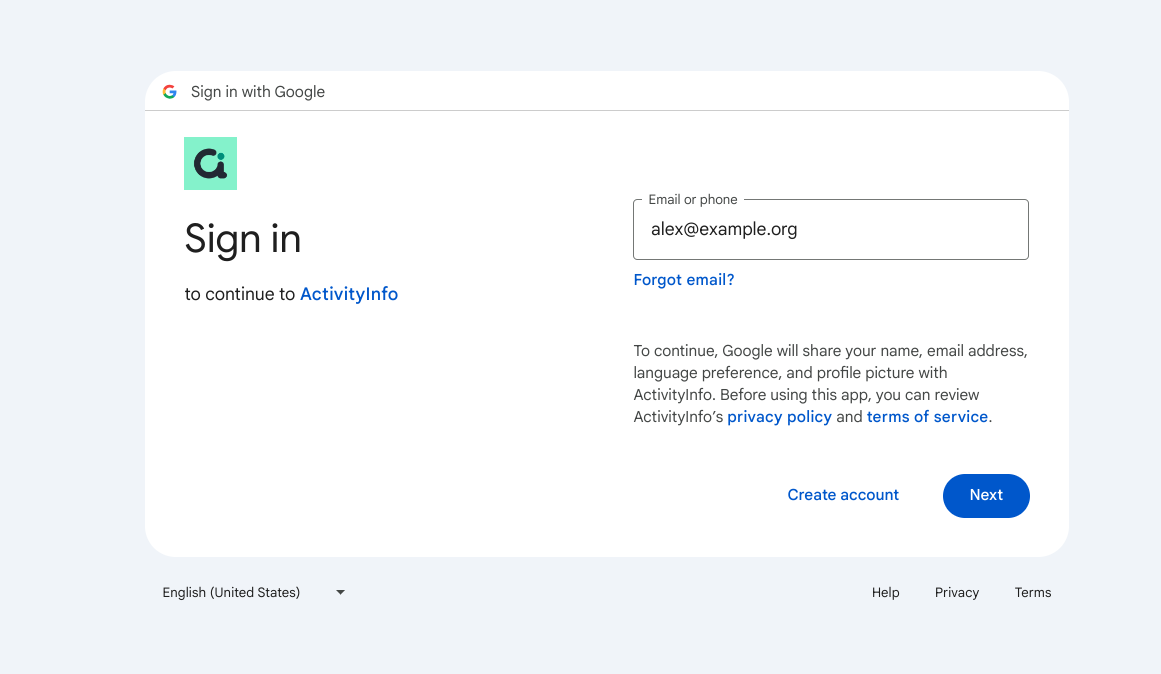
Task: Click the Forgot email? link
Action: coord(683,280)
